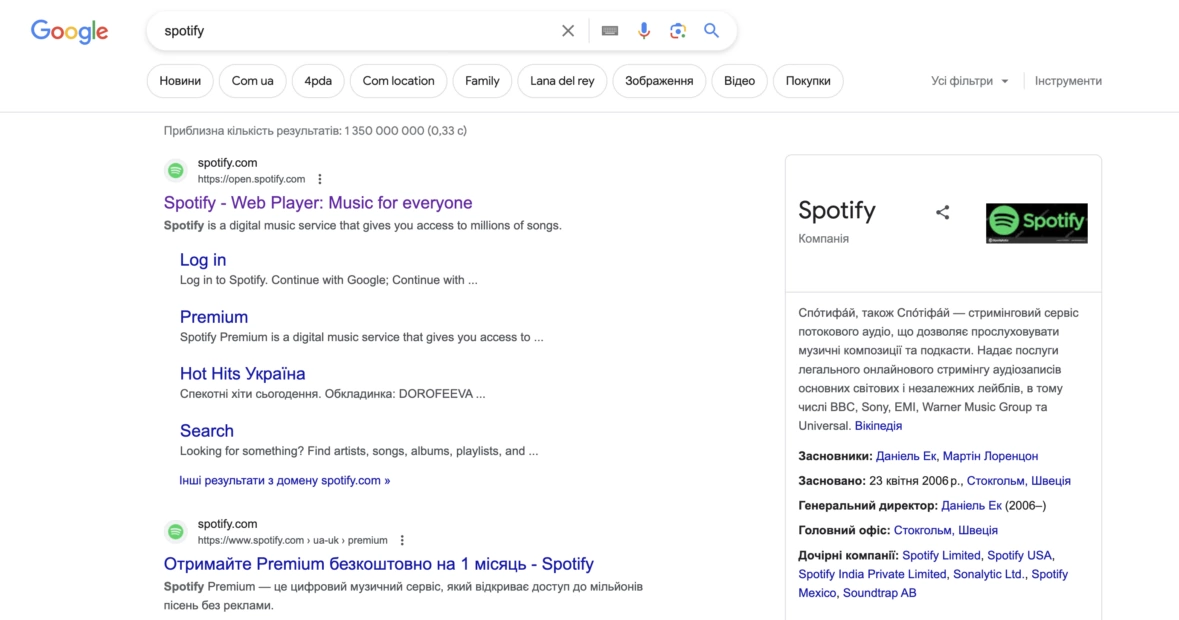Share the Spotify knowledge panel
The height and width of the screenshot is (620, 1179).
pyautogui.click(x=943, y=213)
